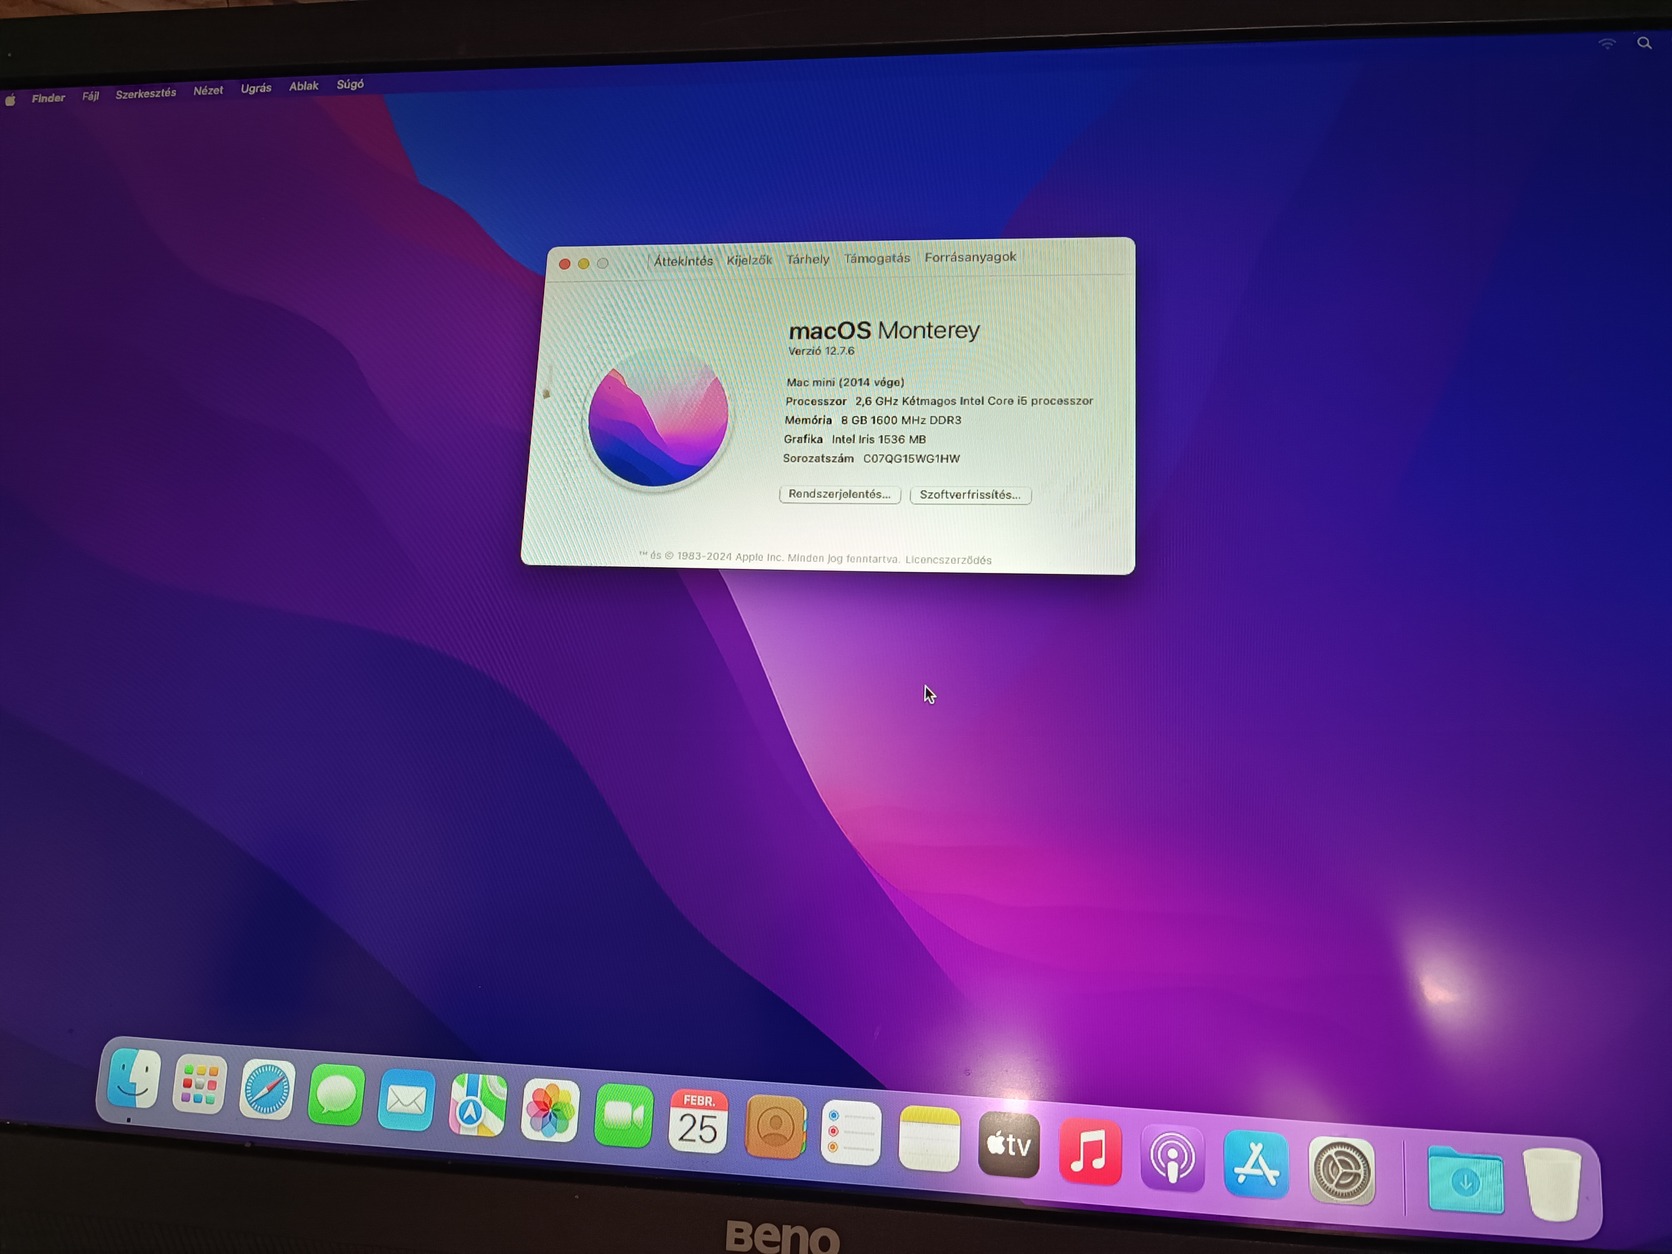This screenshot has height=1254, width=1672.
Task: Click the serial number C07QG15WG1HW
Action: tap(911, 459)
